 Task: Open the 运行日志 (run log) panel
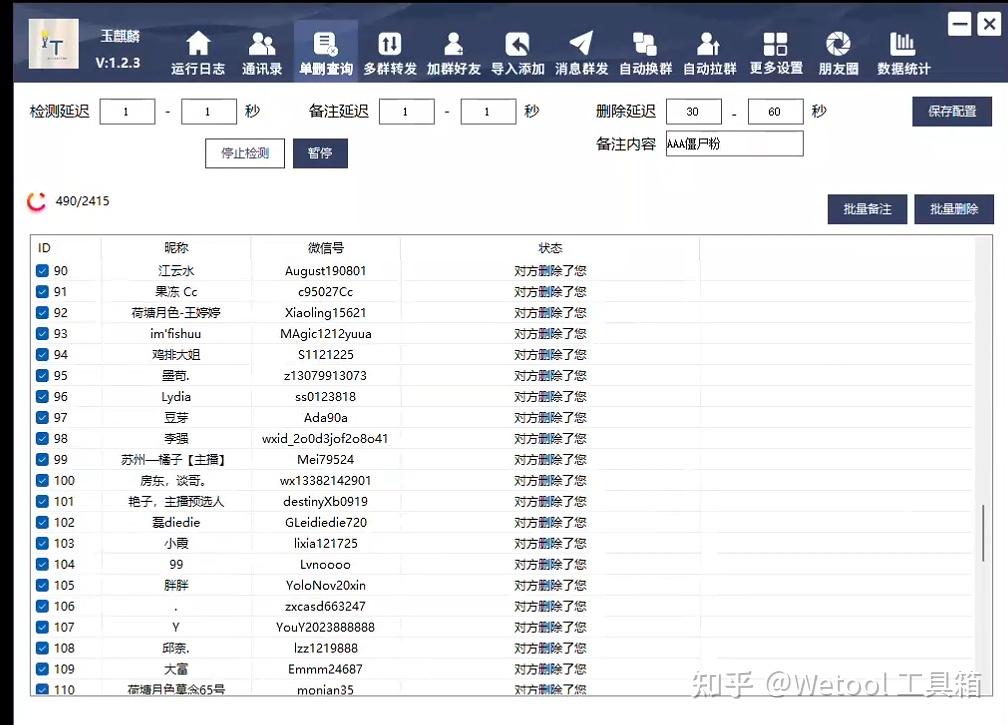coord(197,48)
